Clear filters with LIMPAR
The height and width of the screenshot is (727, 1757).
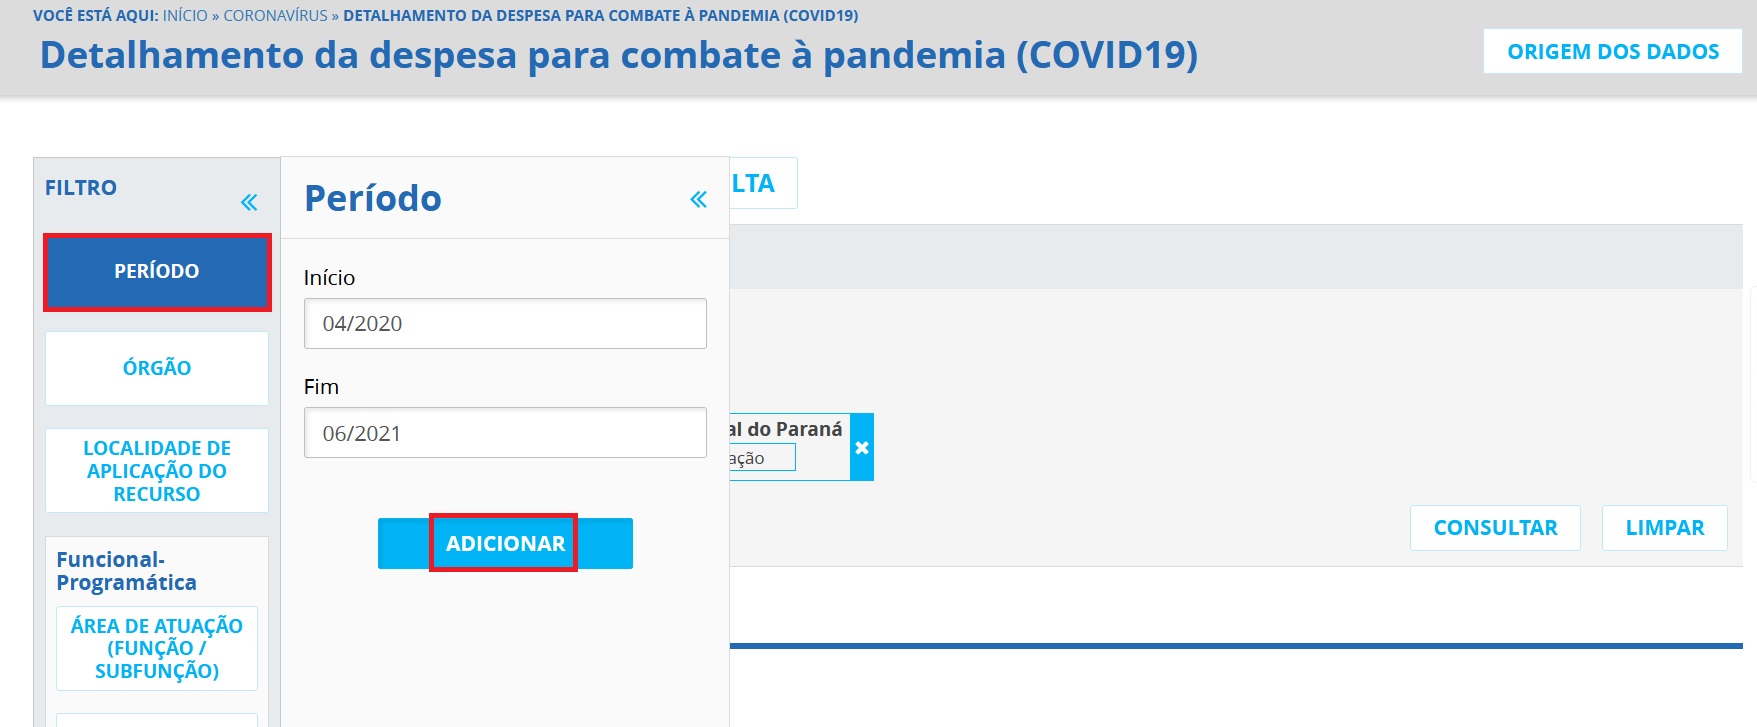tap(1664, 528)
